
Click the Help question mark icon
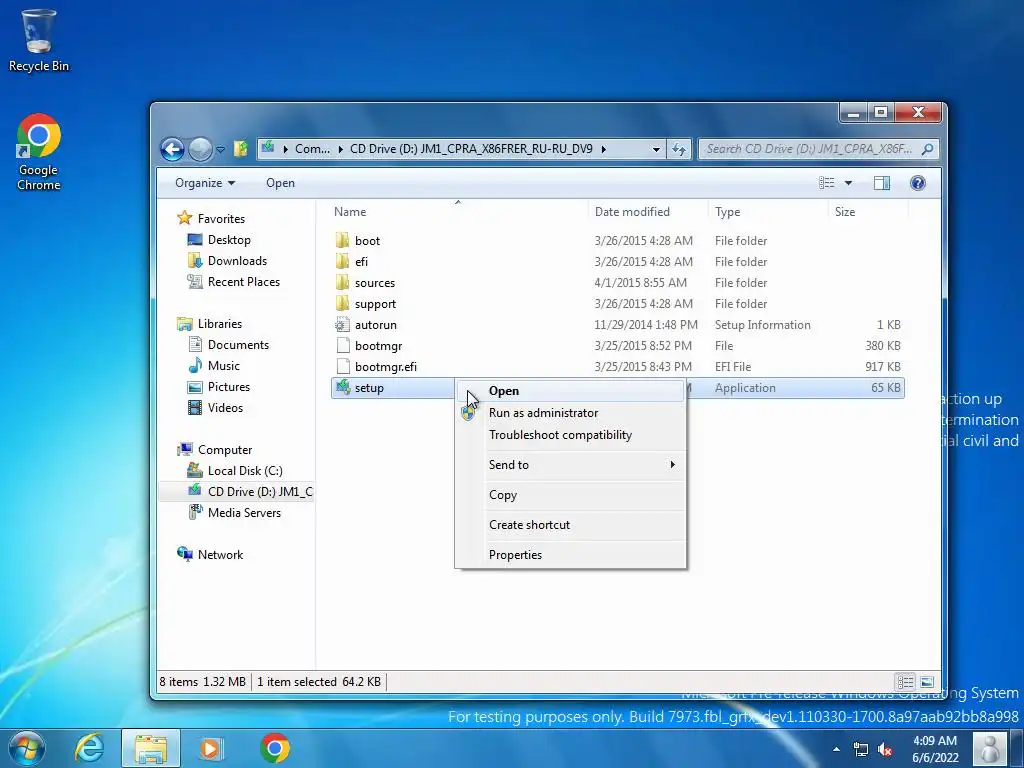tap(918, 183)
